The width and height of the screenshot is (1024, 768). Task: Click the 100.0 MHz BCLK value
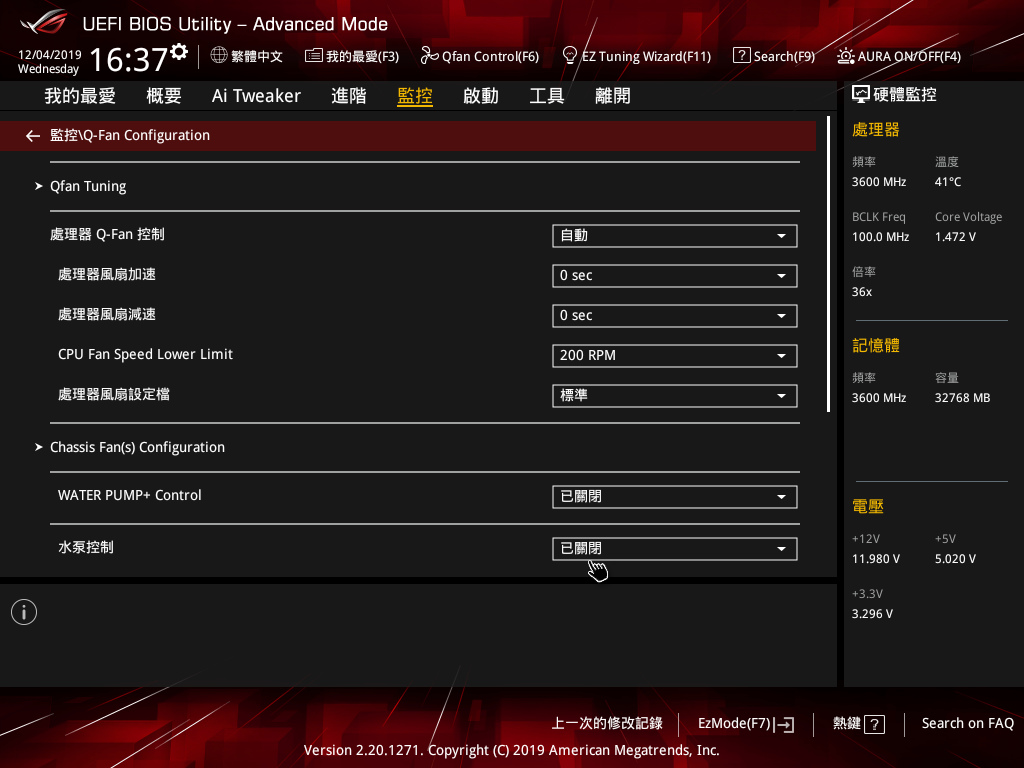click(880, 236)
